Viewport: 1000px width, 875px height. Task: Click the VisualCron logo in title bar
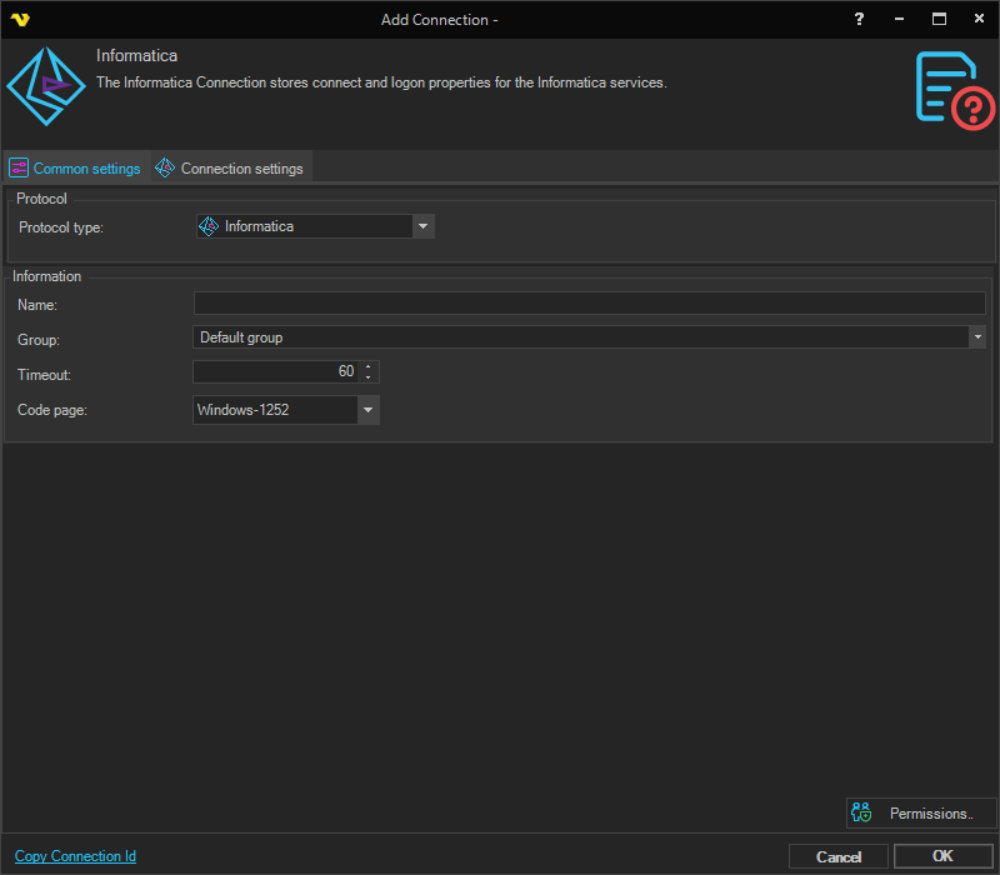point(20,19)
